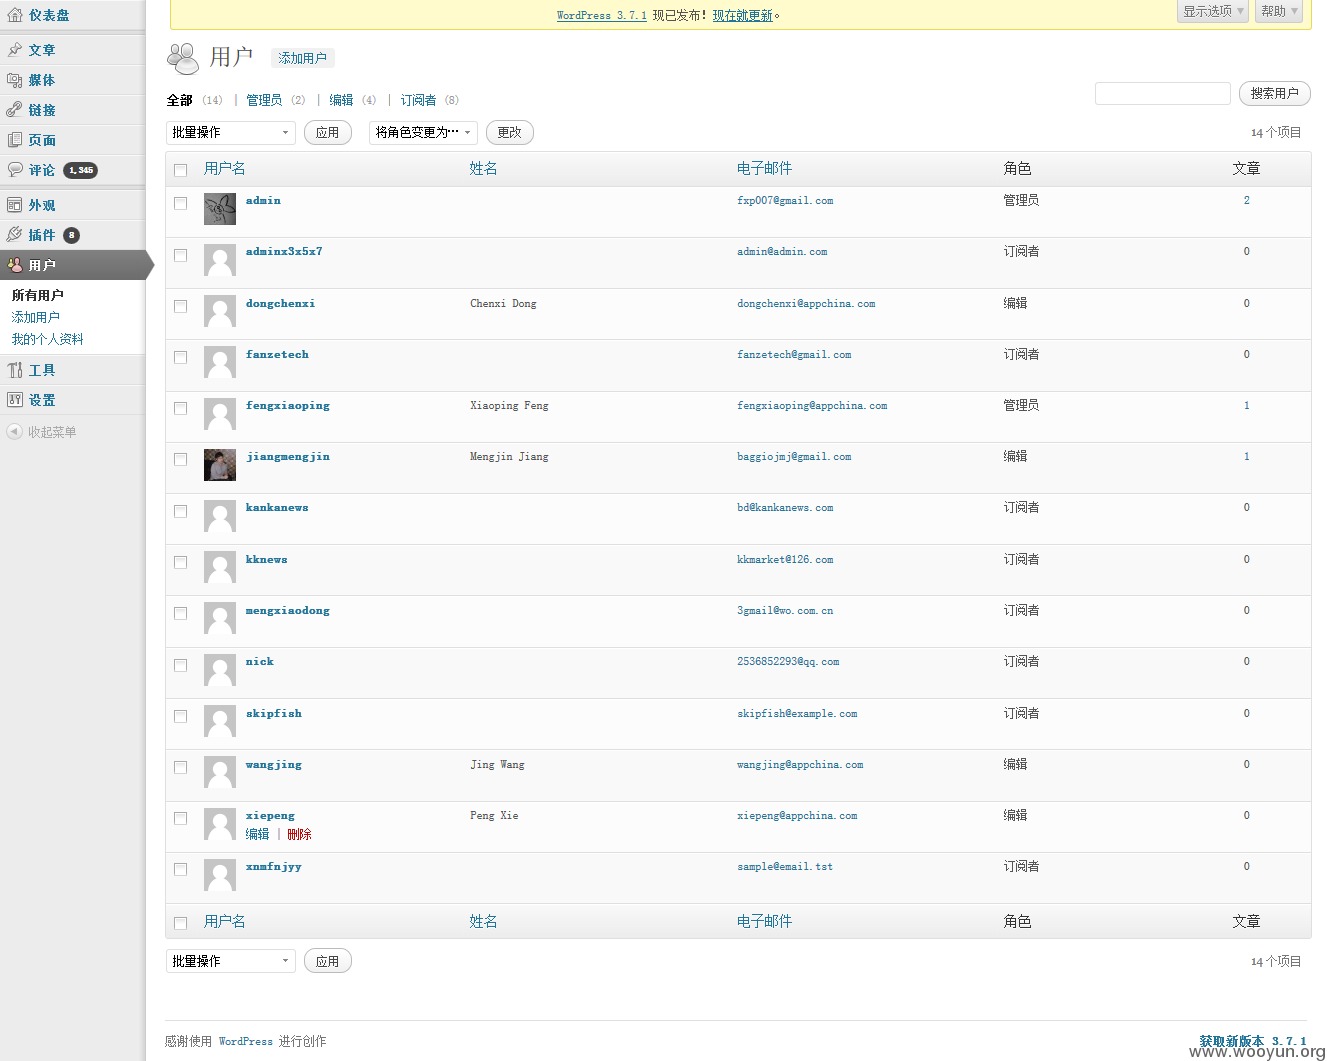Screen dimensions: 1327x1061
Task: Click the comments count badge 1,345
Action: (80, 170)
